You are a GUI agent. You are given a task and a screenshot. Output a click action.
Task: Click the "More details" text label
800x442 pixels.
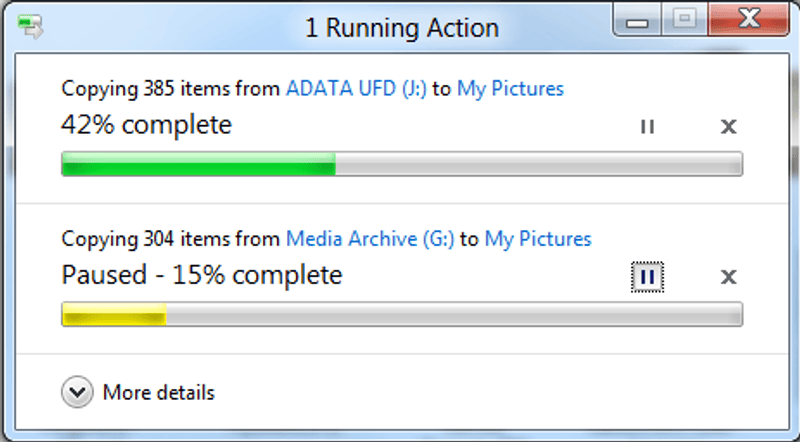coord(158,393)
